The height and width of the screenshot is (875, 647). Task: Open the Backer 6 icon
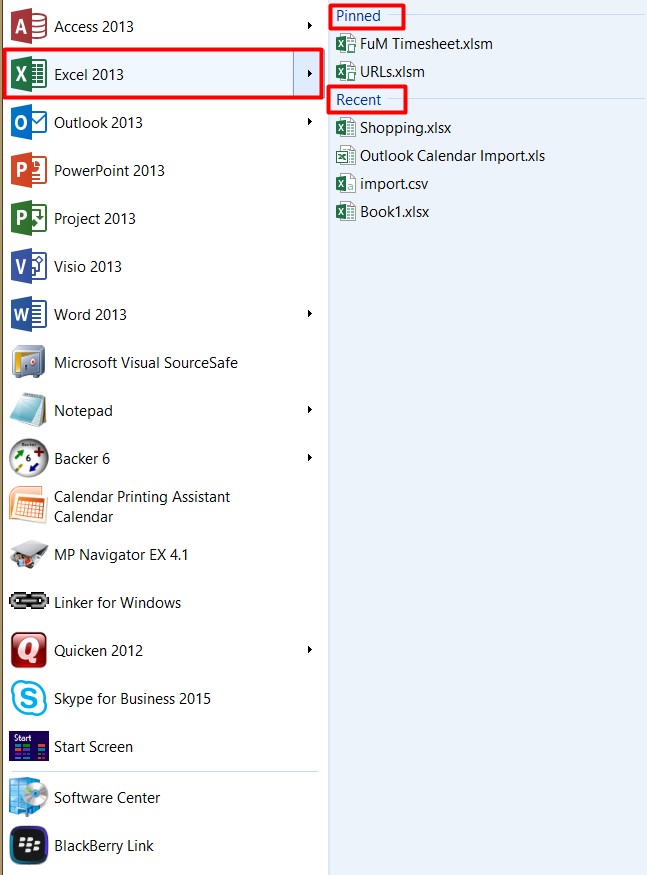click(28, 458)
